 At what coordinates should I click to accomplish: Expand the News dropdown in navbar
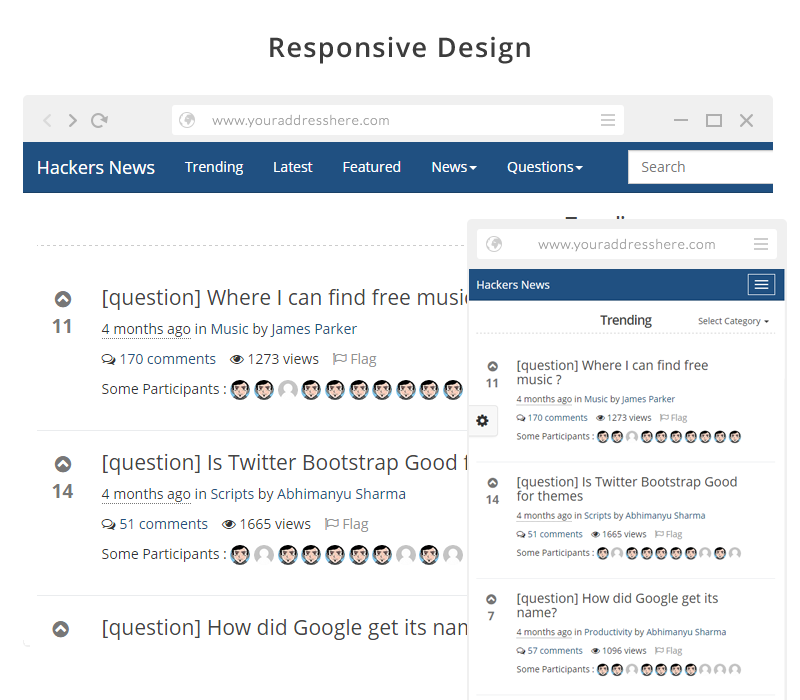pos(453,167)
